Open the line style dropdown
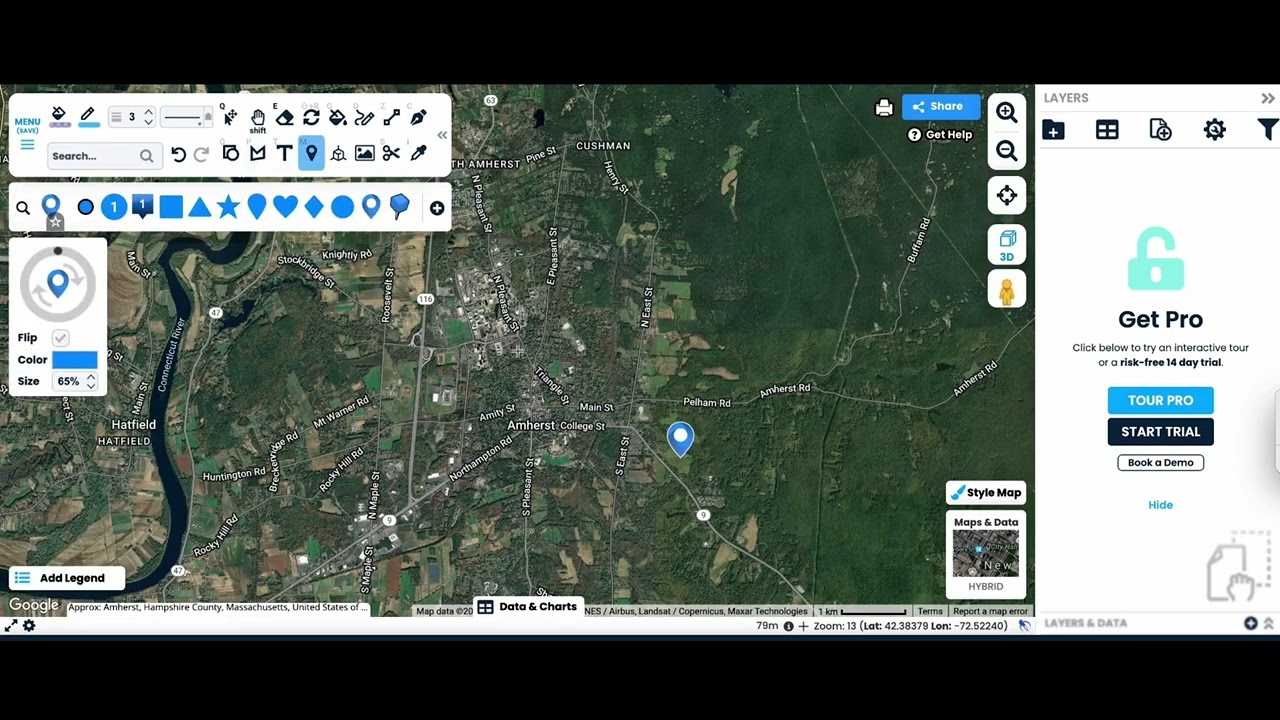This screenshot has height=720, width=1280. pos(187,117)
